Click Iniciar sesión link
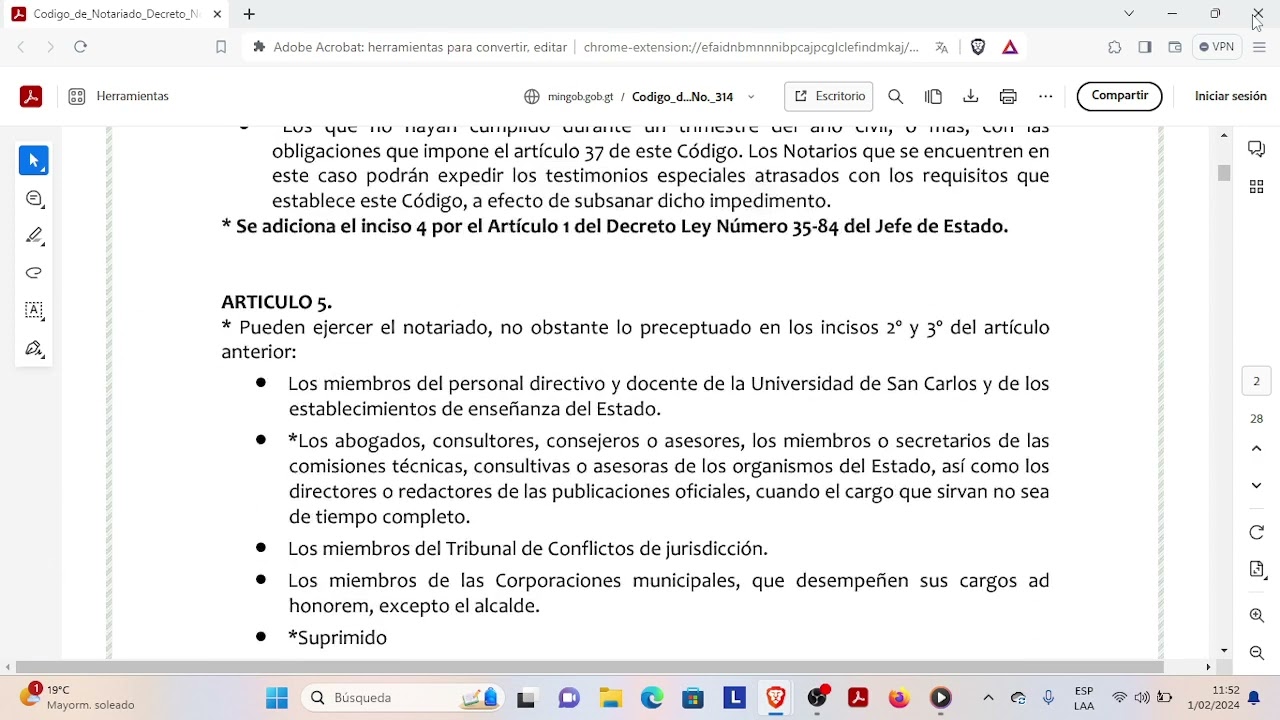This screenshot has width=1280, height=720. pyautogui.click(x=1231, y=97)
